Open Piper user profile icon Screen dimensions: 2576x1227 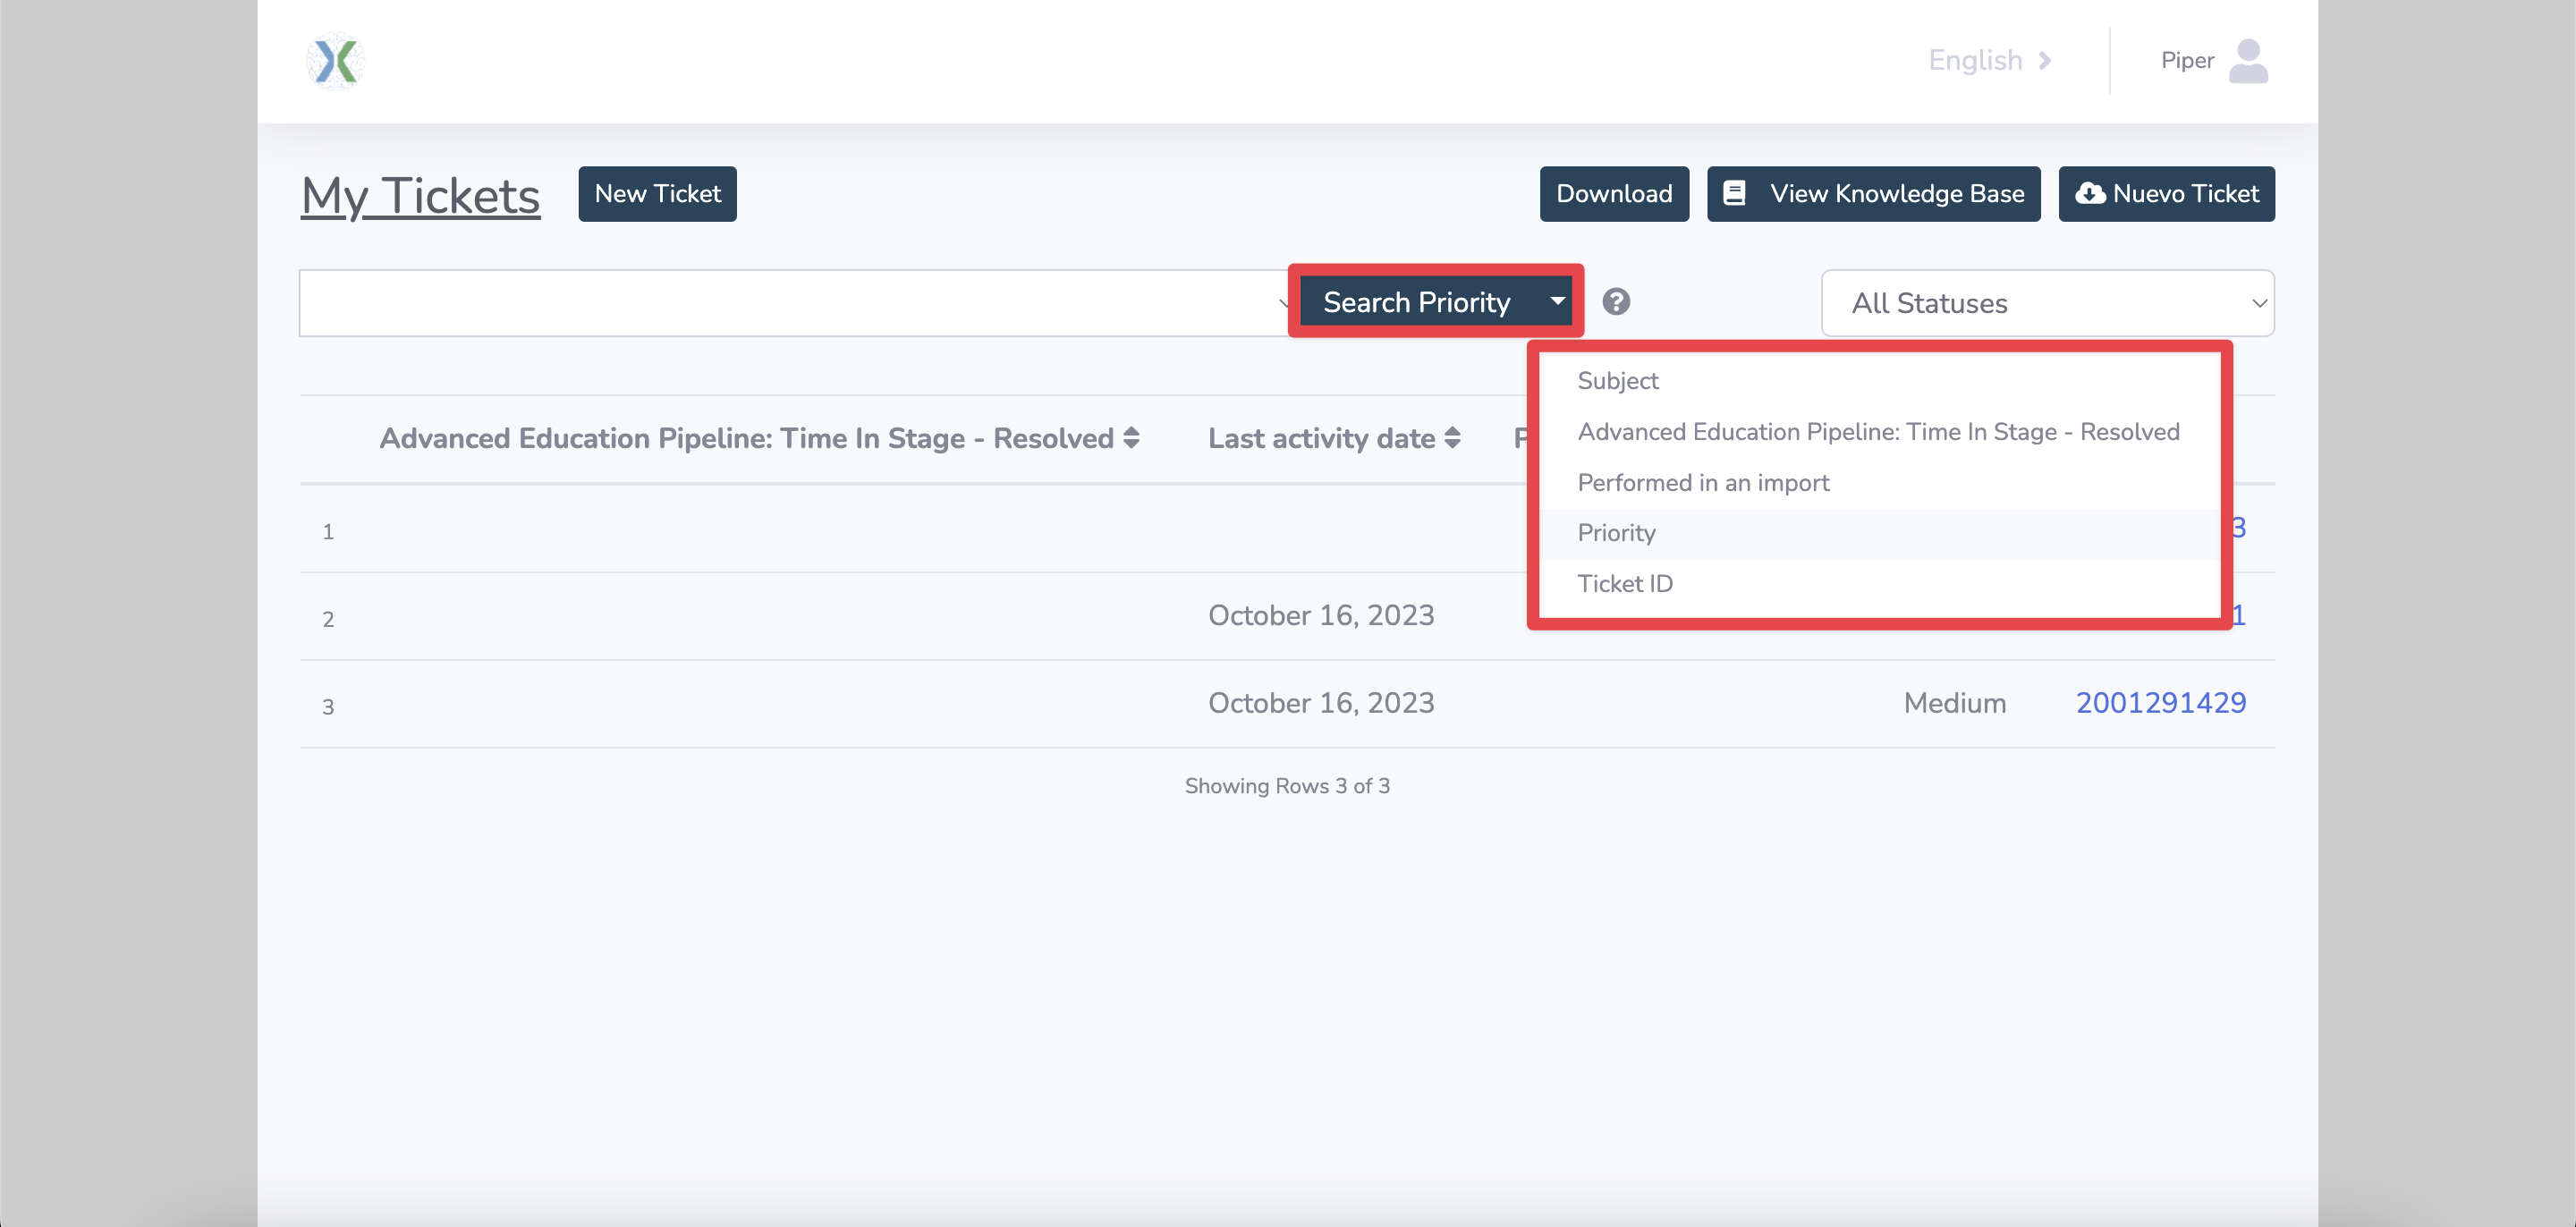[2247, 61]
